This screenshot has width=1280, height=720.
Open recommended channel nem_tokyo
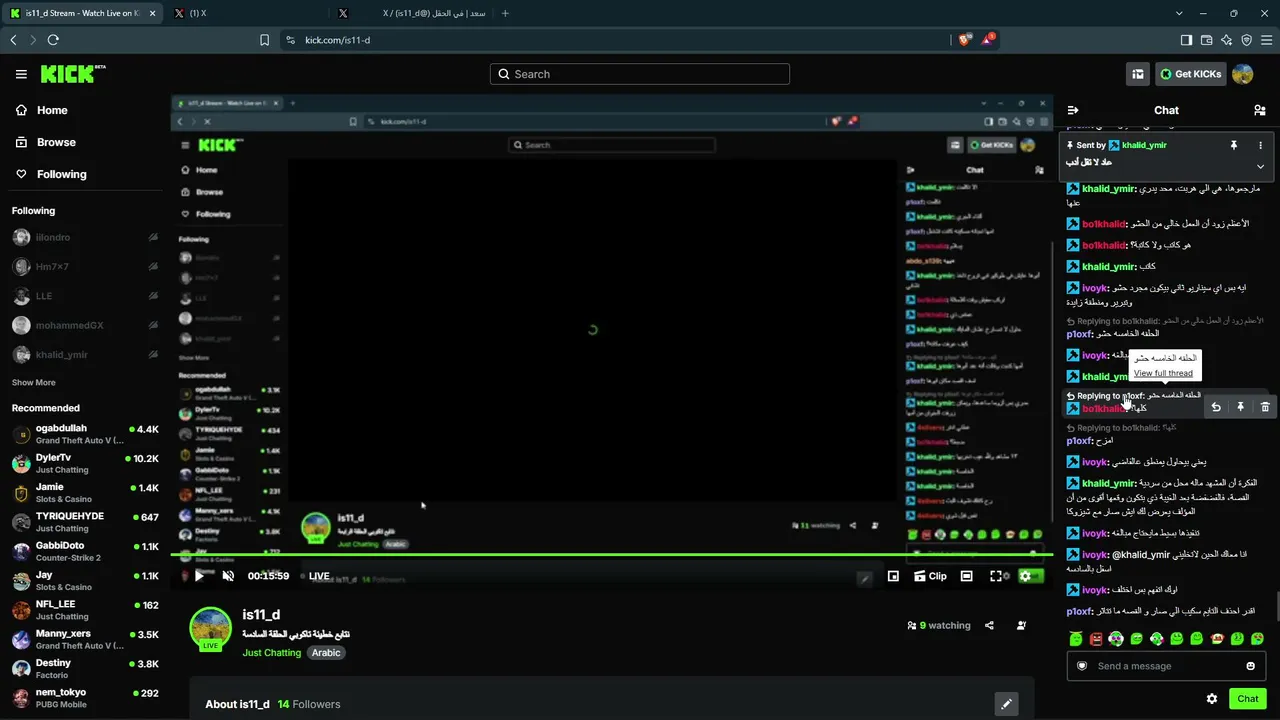click(x=85, y=698)
